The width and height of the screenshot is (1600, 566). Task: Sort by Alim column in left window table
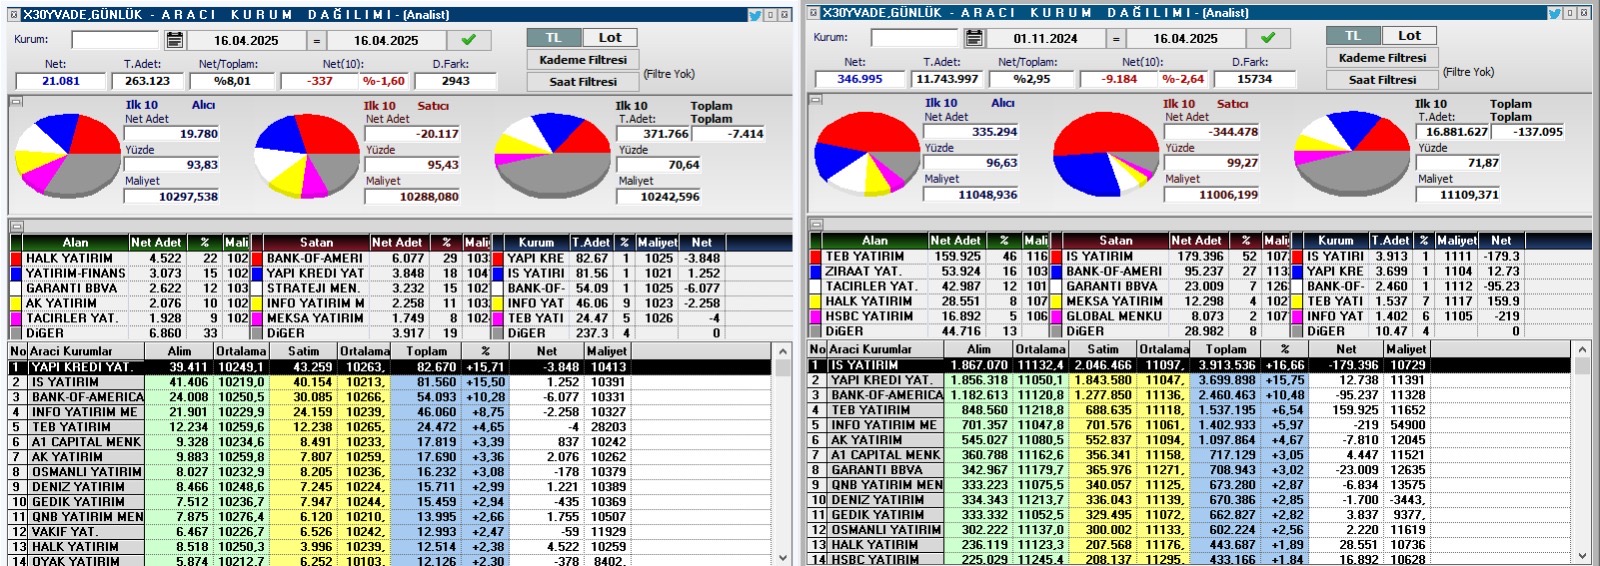click(179, 352)
